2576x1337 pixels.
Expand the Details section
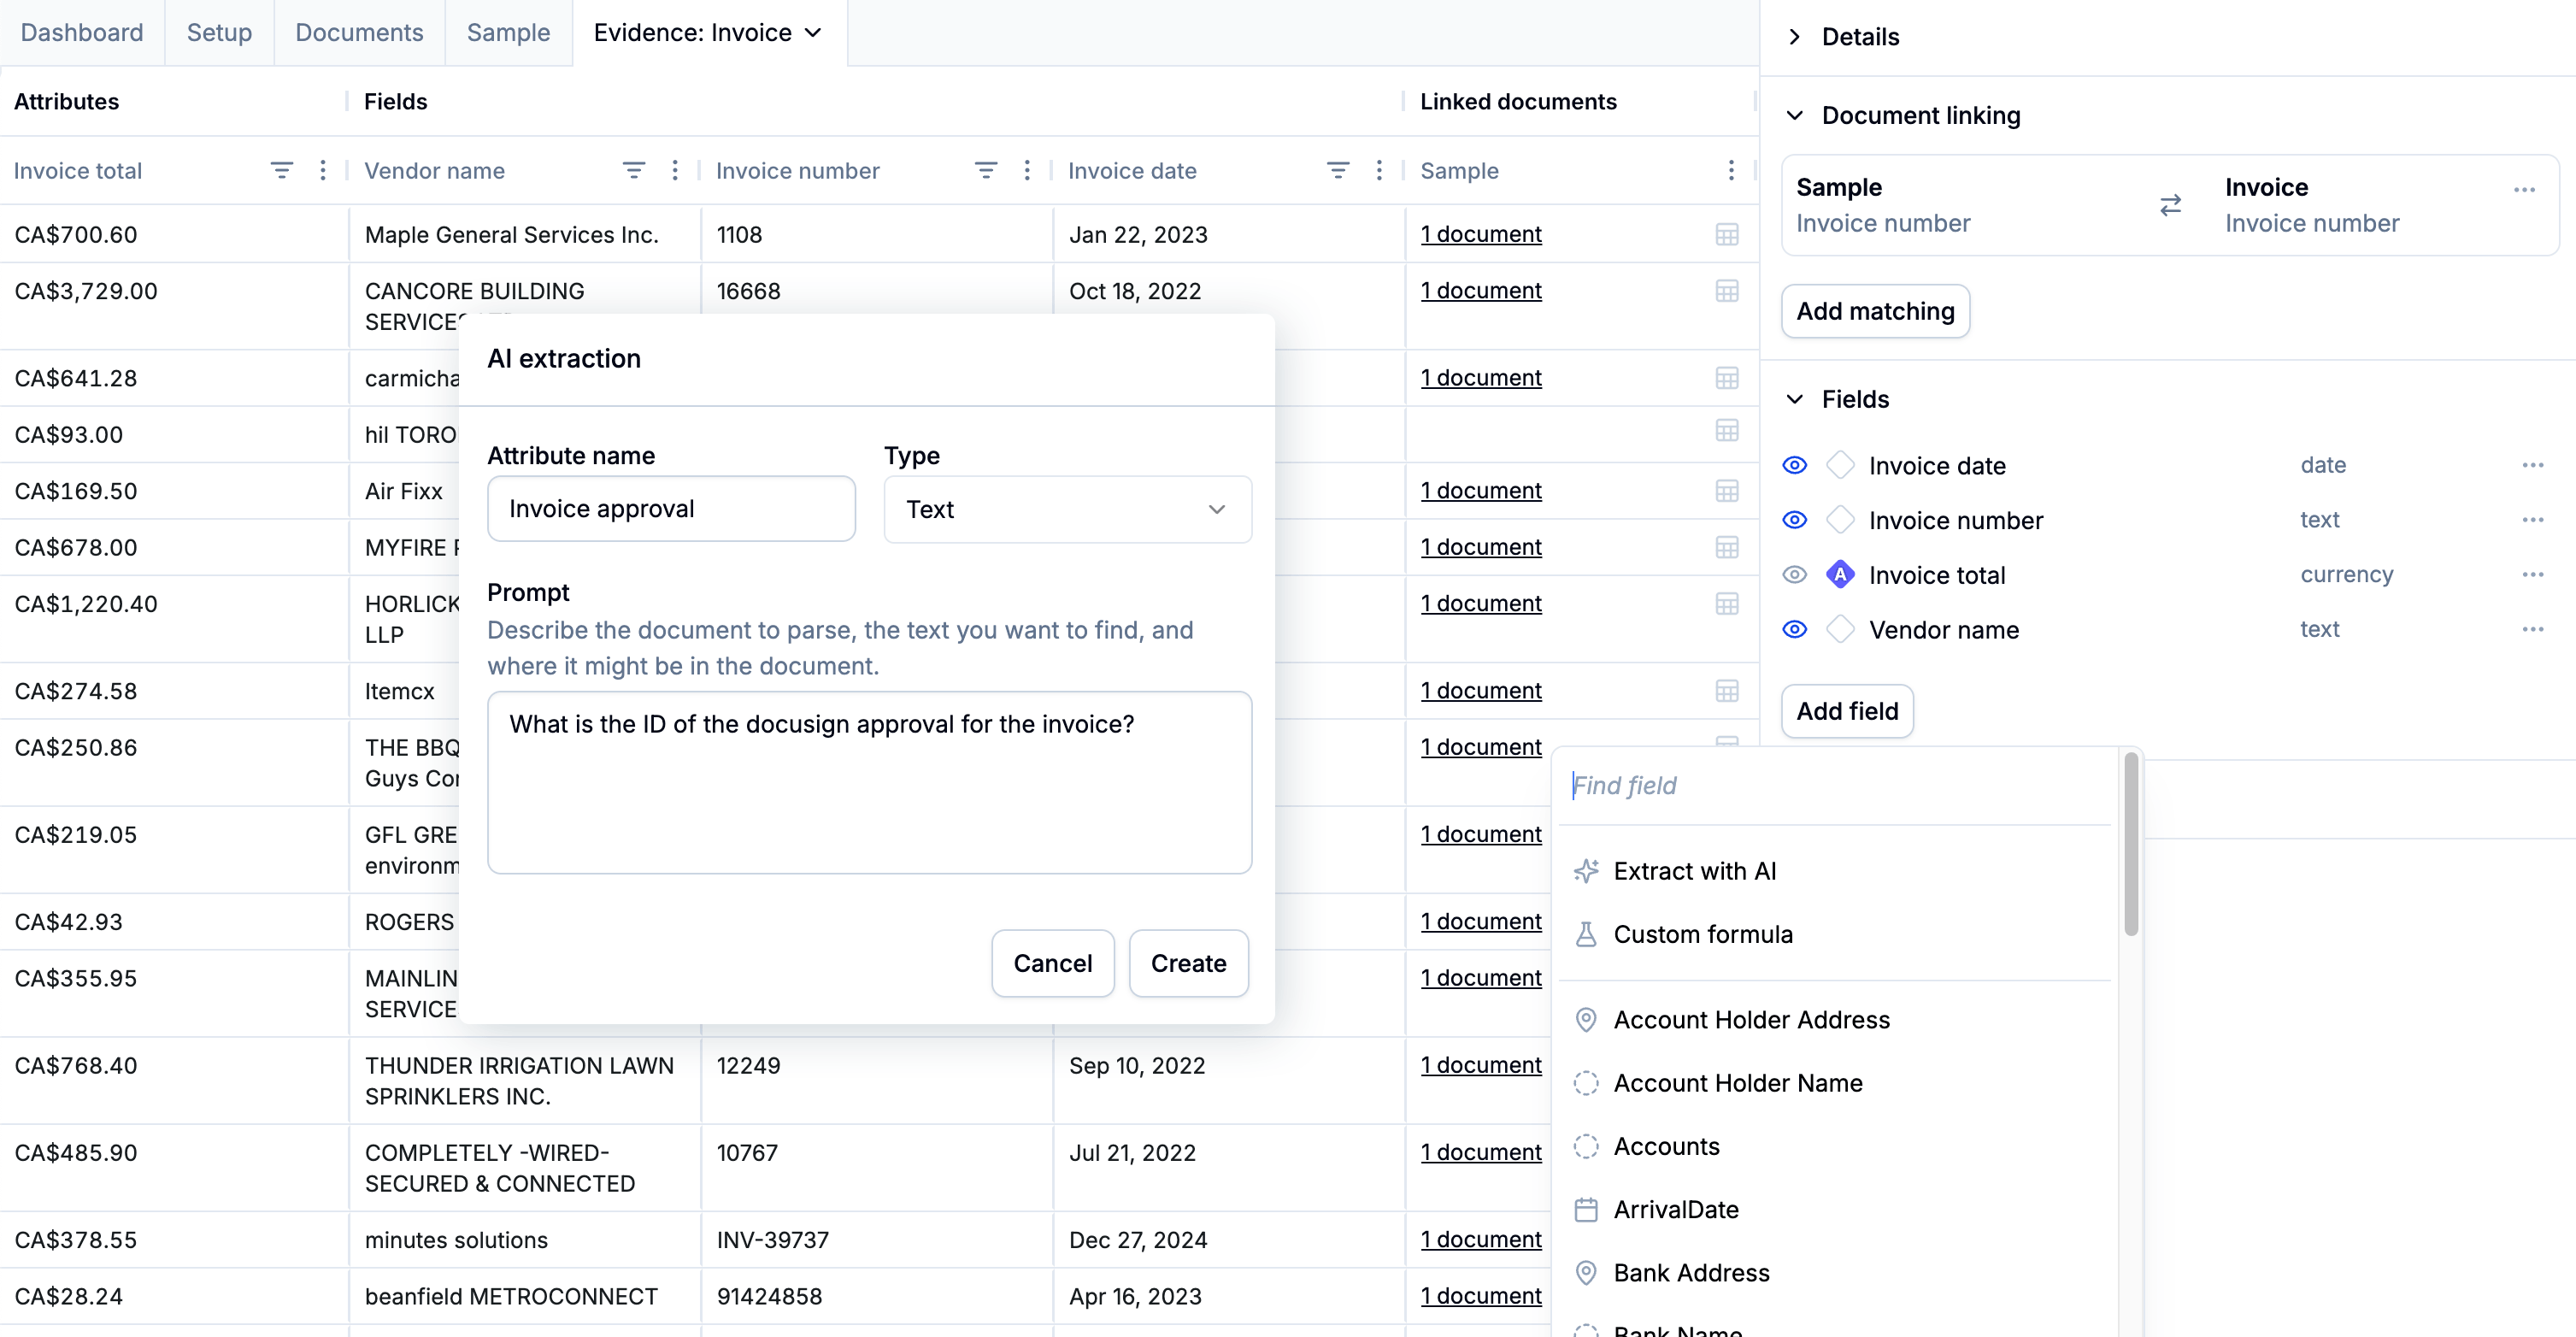1795,37
